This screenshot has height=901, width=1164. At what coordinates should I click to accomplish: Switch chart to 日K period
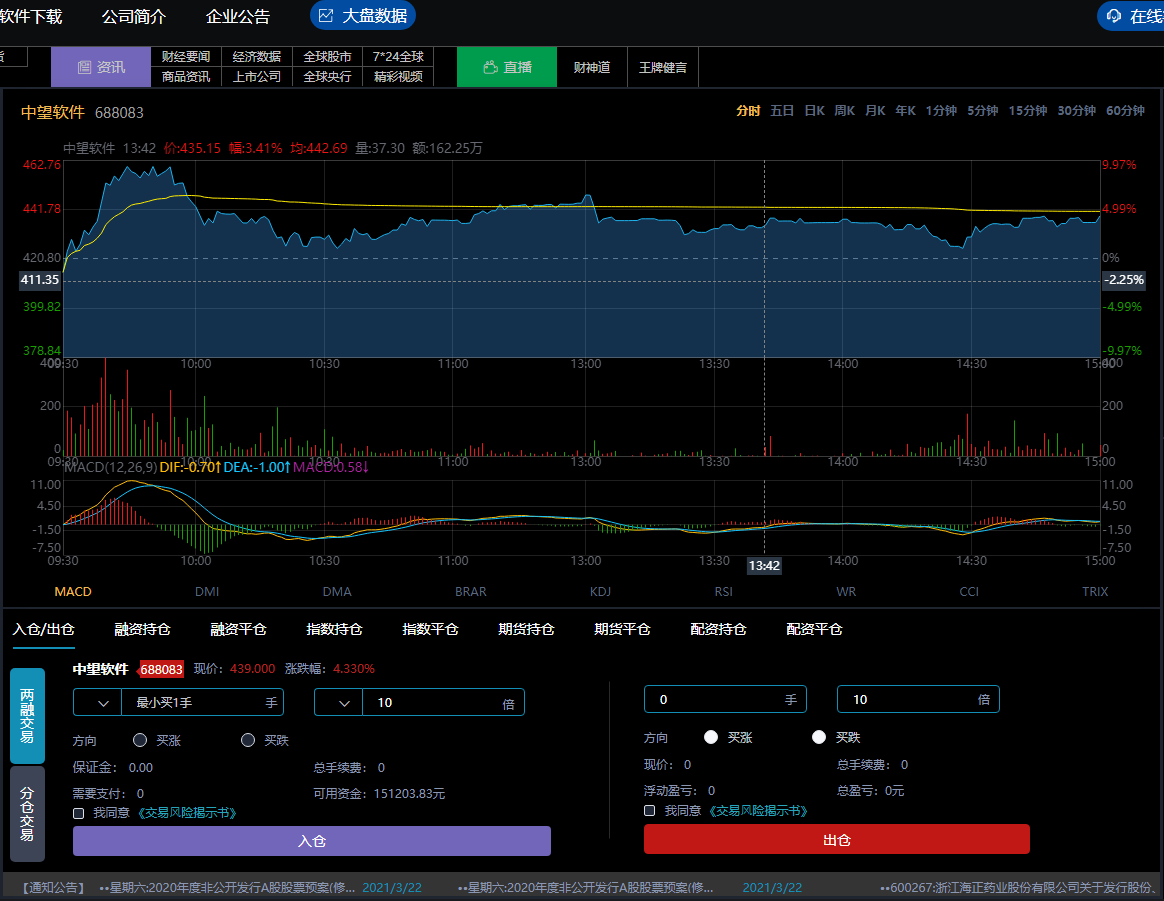[814, 111]
